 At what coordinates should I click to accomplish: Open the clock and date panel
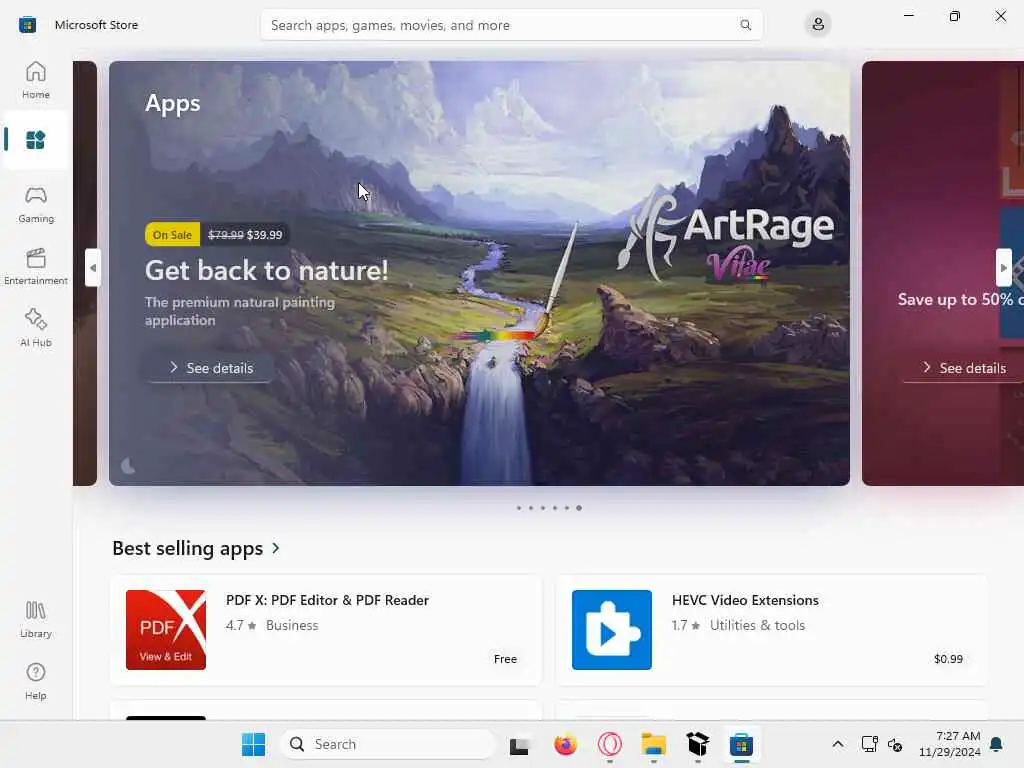click(950, 744)
